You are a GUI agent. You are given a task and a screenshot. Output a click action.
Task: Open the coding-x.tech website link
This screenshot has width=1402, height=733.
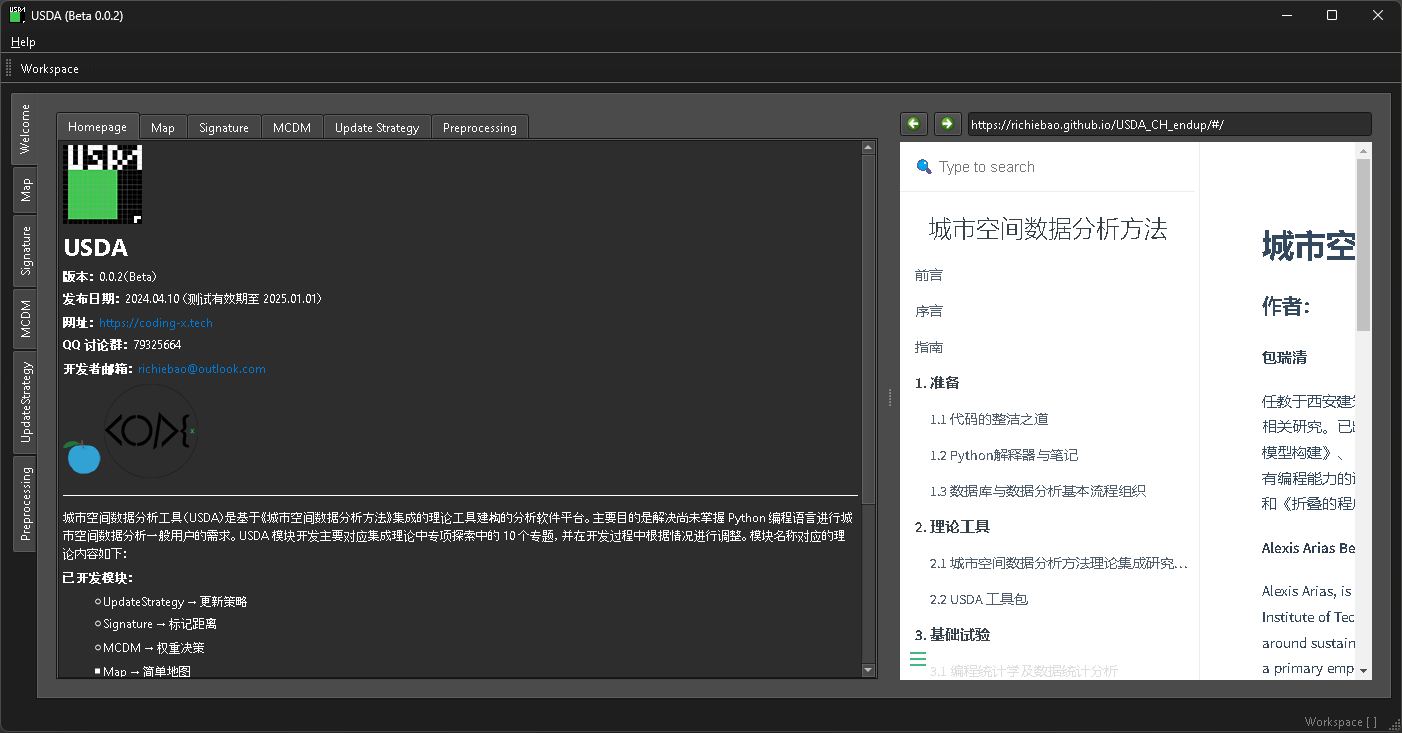click(156, 323)
